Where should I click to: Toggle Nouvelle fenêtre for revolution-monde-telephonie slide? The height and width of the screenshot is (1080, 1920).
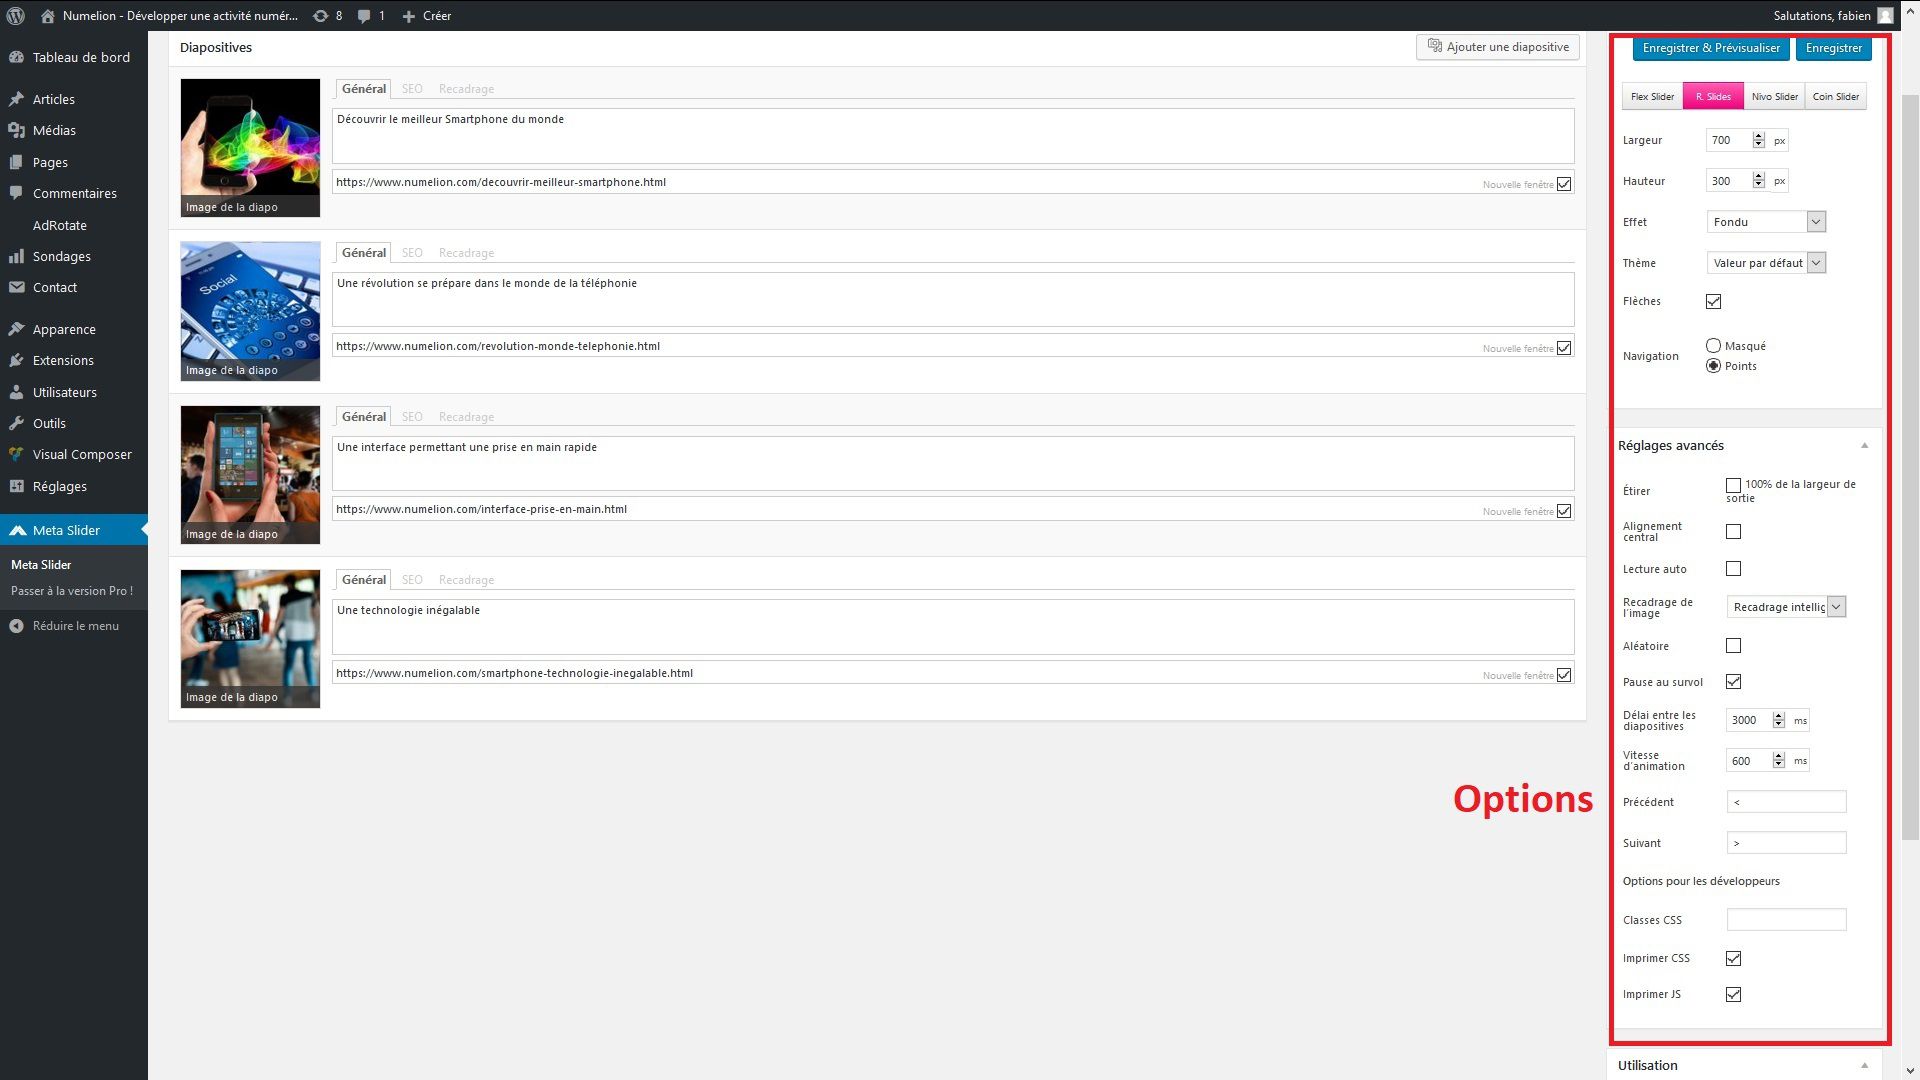pos(1564,348)
